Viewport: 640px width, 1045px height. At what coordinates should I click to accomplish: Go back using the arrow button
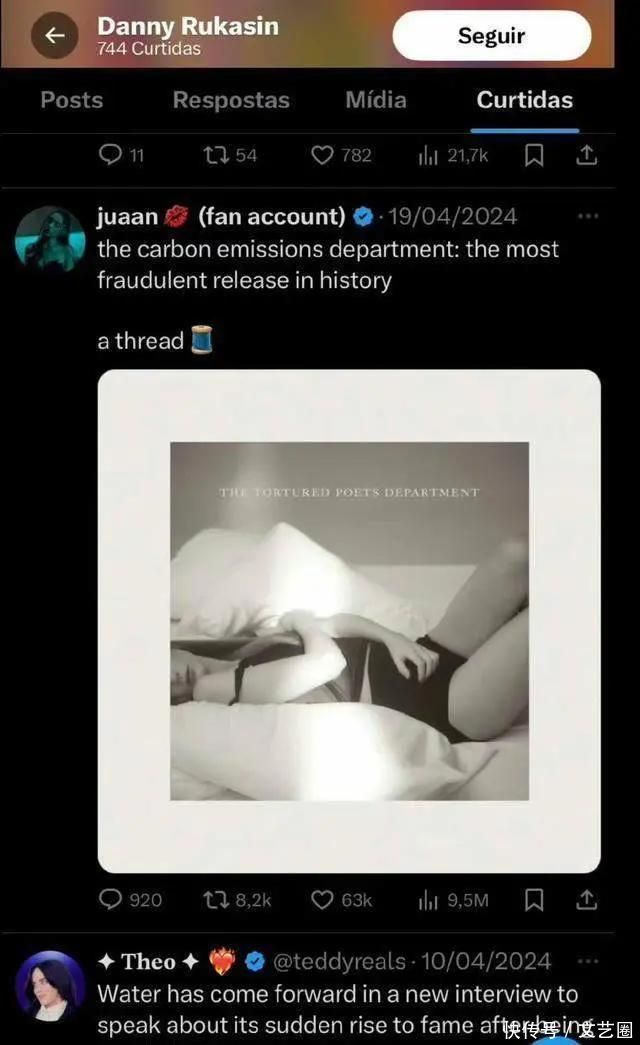(x=55, y=35)
